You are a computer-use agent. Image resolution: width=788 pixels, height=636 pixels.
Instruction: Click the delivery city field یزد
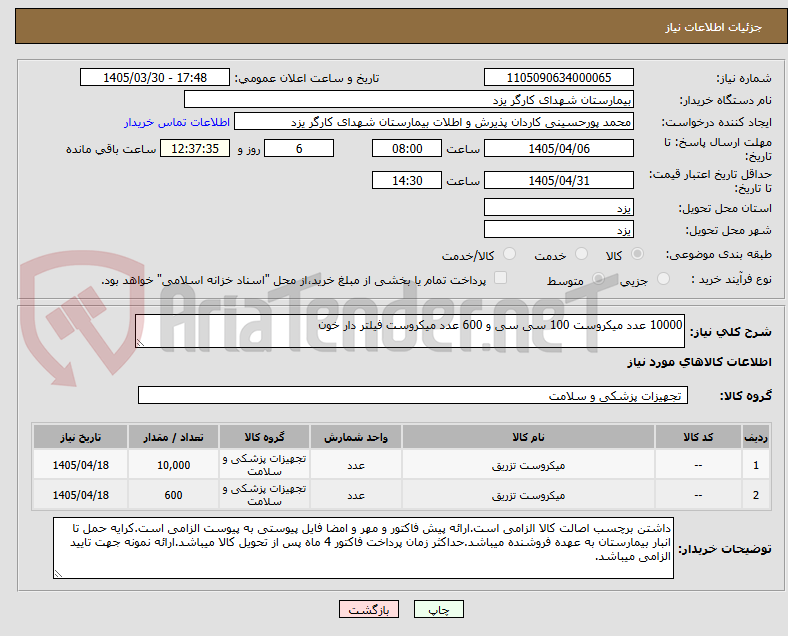(x=558, y=229)
